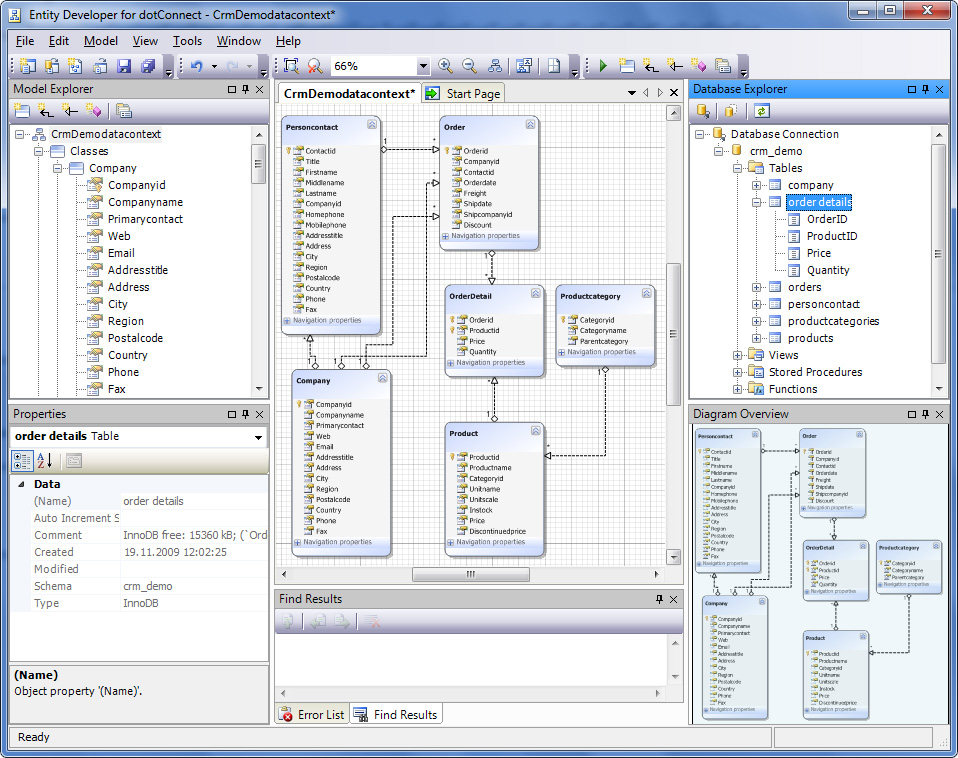This screenshot has height=758, width=958.
Task: Collapse the Productcategory entity box chevron
Action: coord(646,293)
